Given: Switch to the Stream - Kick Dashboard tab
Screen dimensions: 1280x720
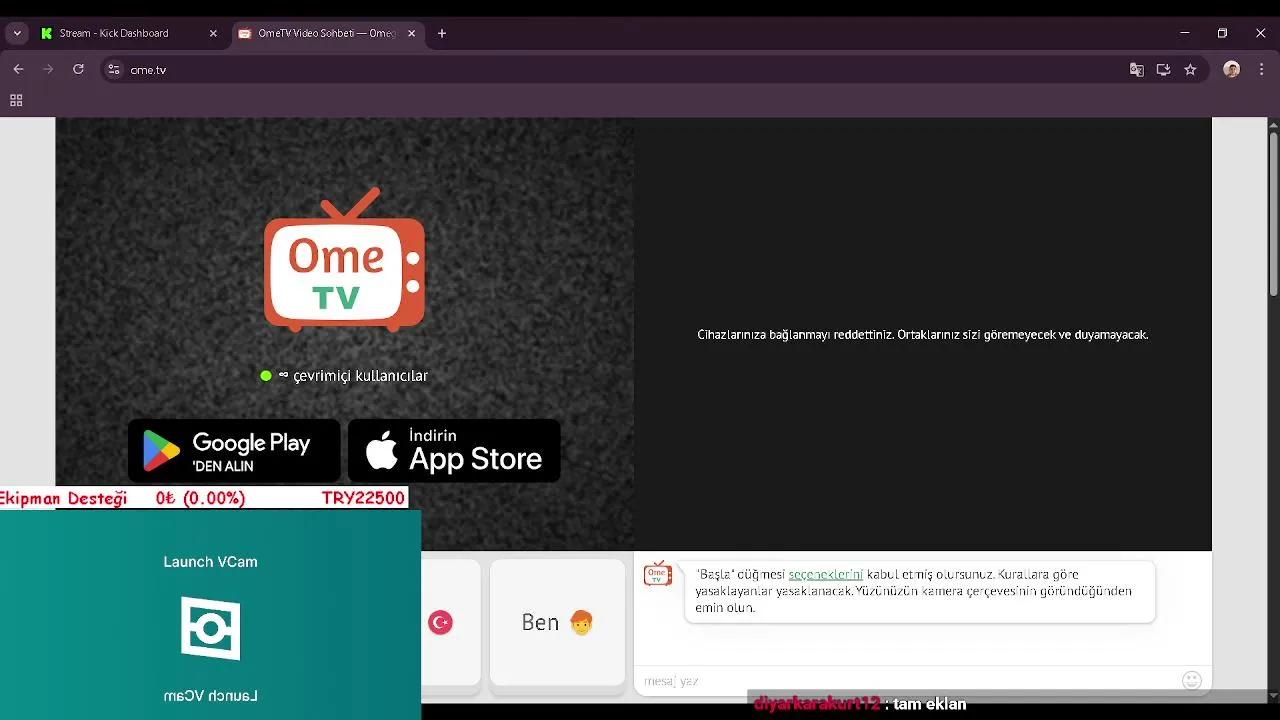Looking at the screenshot, I should click(128, 33).
